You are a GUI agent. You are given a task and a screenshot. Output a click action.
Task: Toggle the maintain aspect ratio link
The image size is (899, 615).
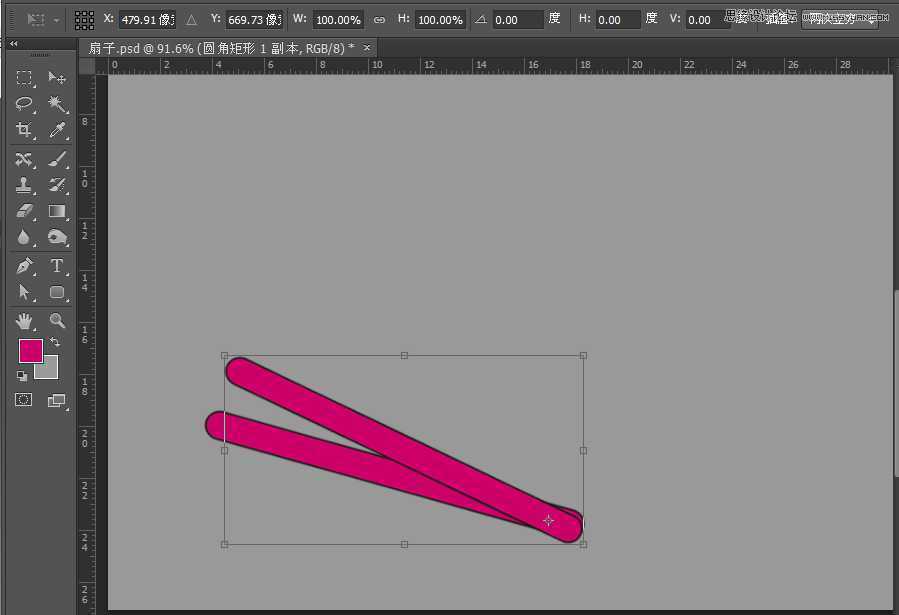pyautogui.click(x=380, y=20)
